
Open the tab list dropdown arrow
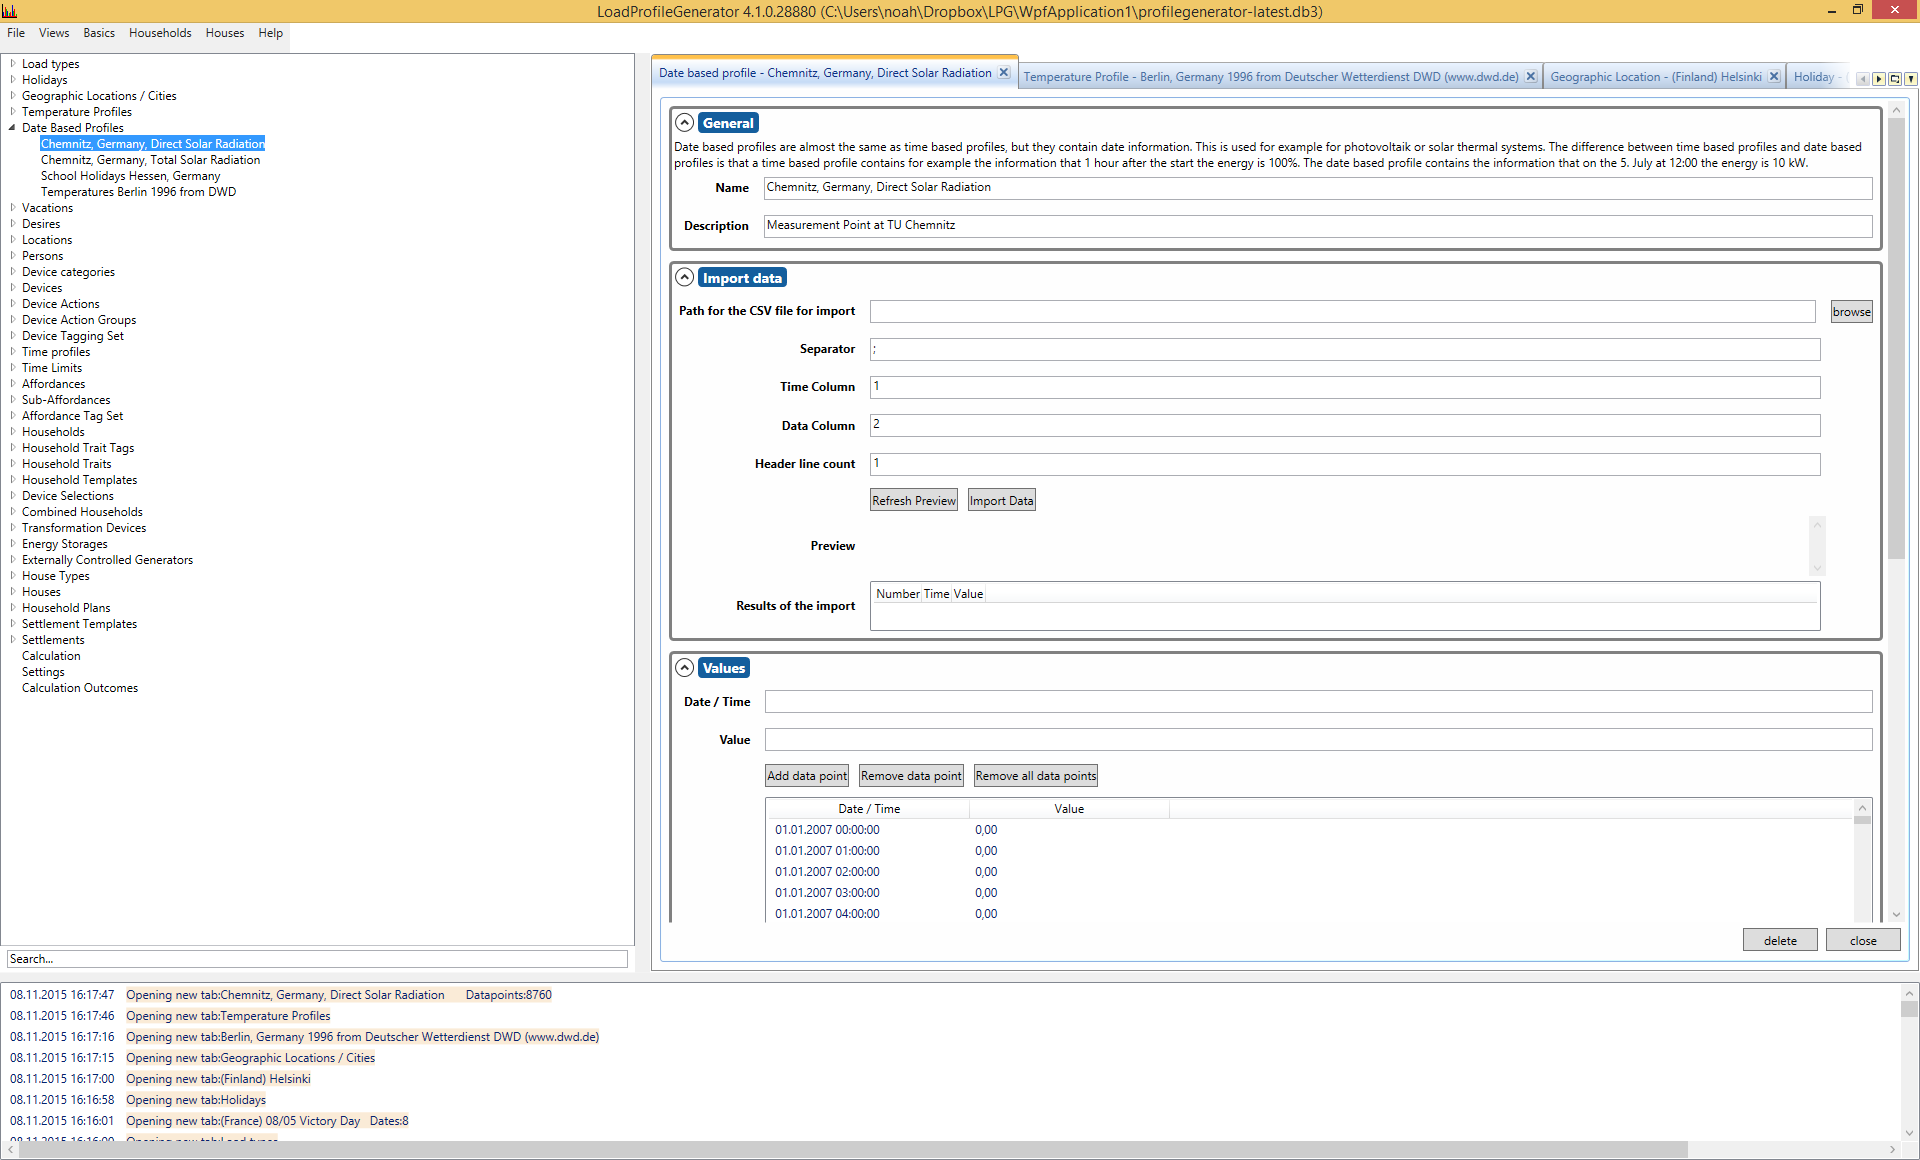[1910, 79]
